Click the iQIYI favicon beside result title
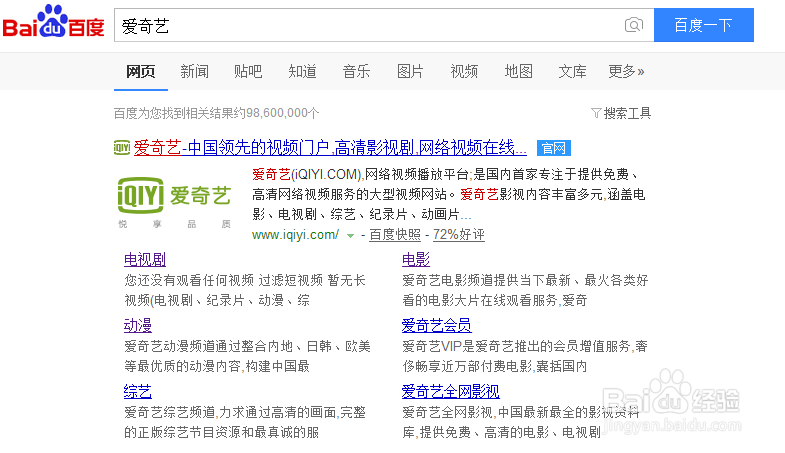The height and width of the screenshot is (453, 785). coord(122,148)
